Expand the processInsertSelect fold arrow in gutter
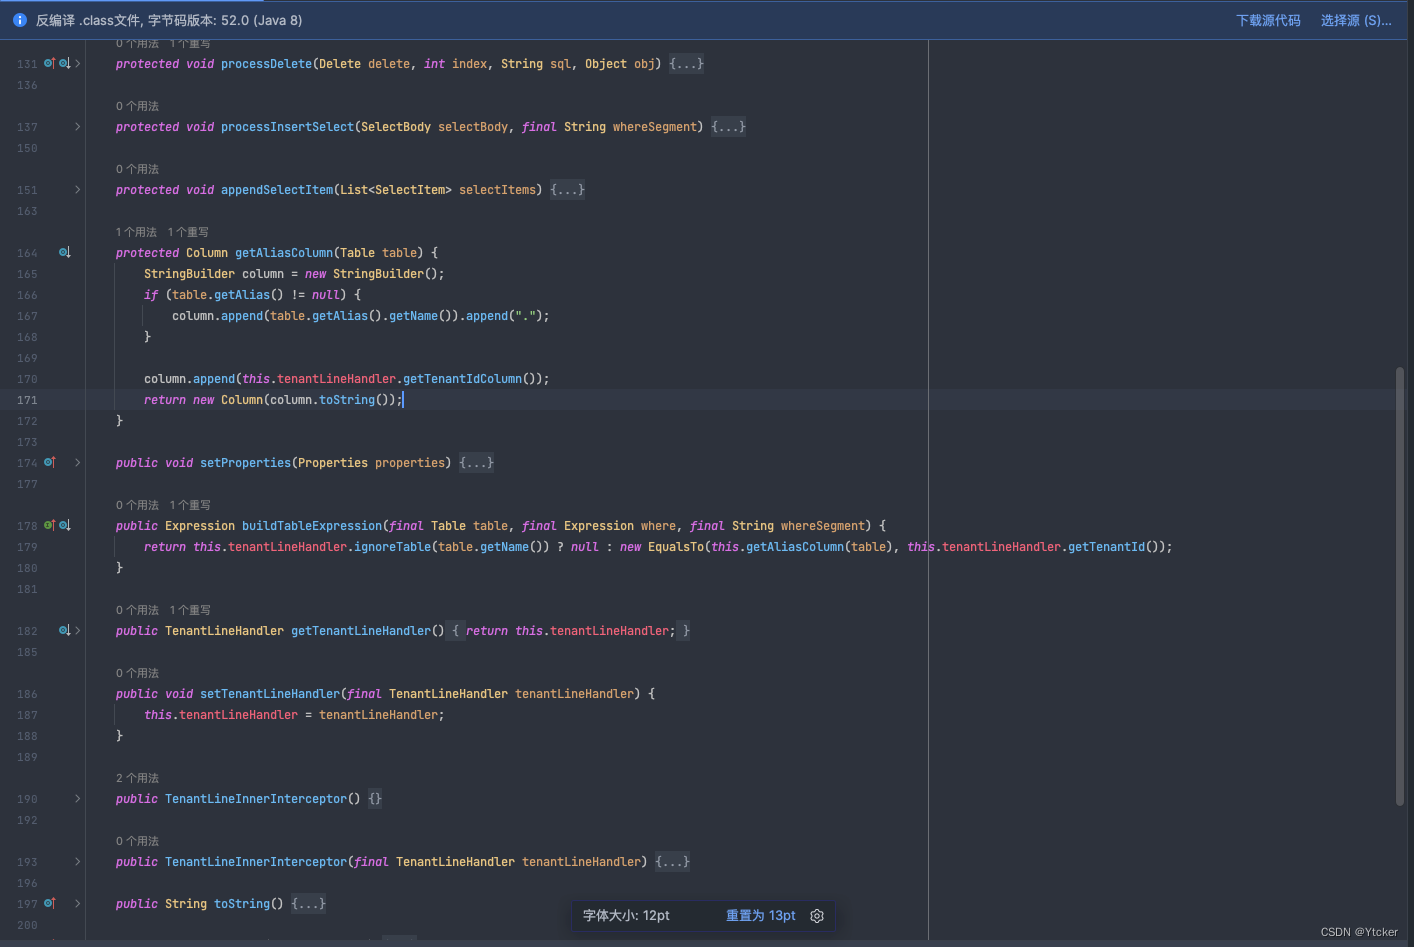Viewport: 1414px width, 947px height. [78, 126]
